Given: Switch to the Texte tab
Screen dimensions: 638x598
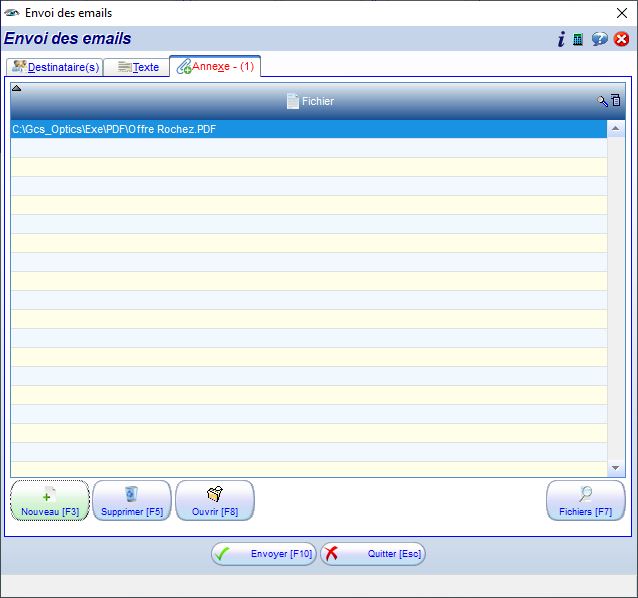Looking at the screenshot, I should pos(137,67).
